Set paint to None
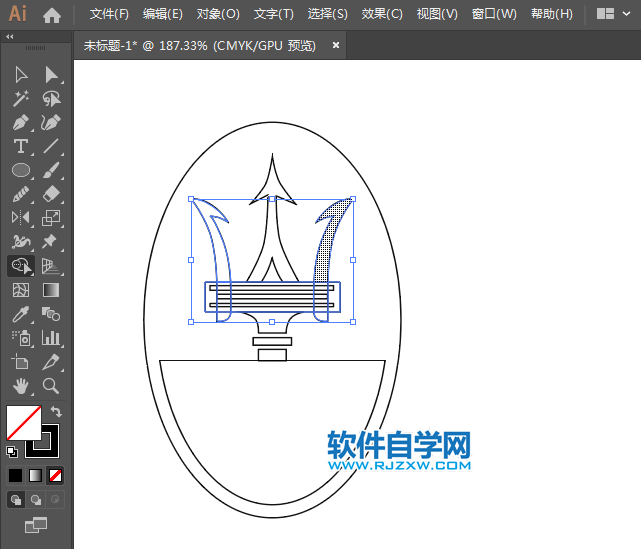This screenshot has width=641, height=549. (x=55, y=475)
